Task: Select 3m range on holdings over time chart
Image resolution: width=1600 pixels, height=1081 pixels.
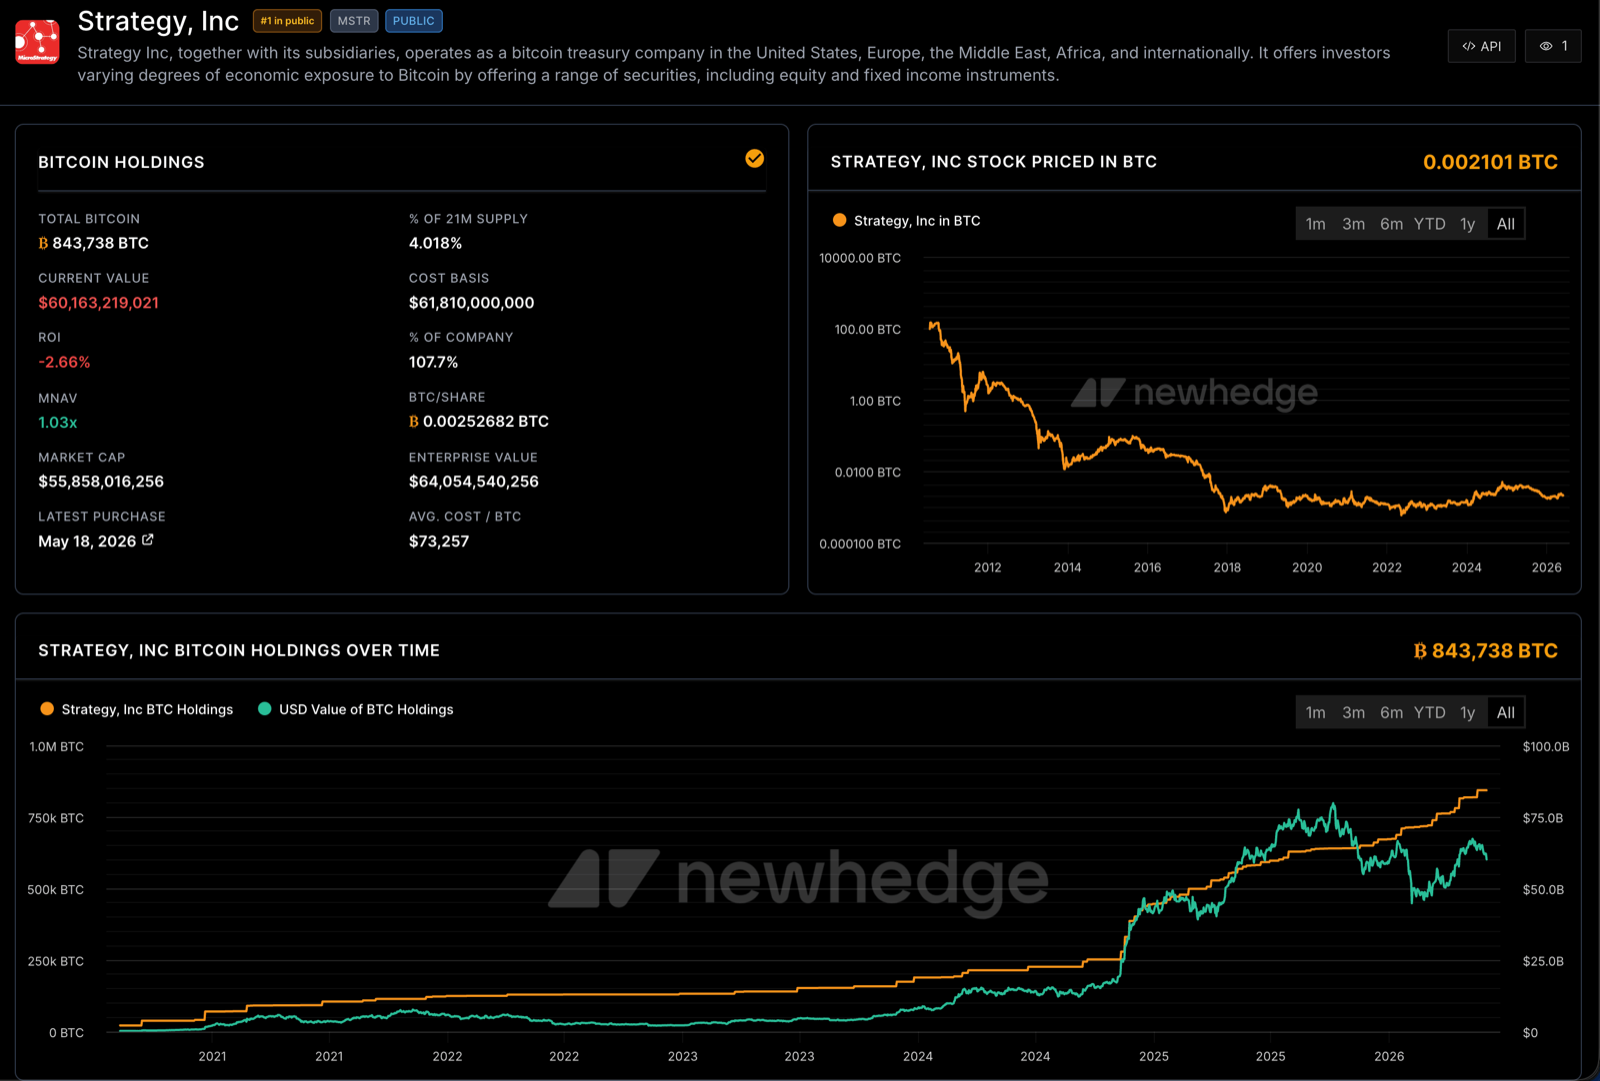Action: coord(1353,713)
